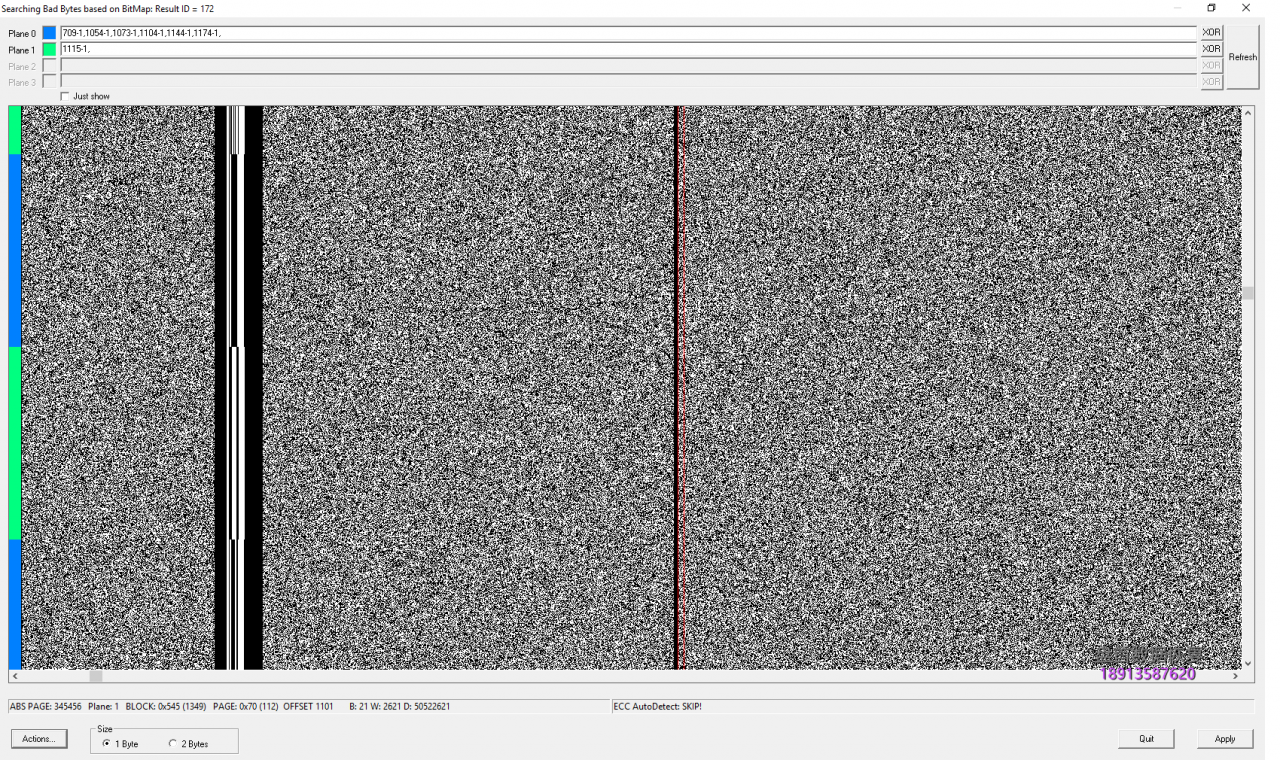This screenshot has width=1280, height=760.
Task: Click the restore window button in title bar
Action: (1211, 8)
